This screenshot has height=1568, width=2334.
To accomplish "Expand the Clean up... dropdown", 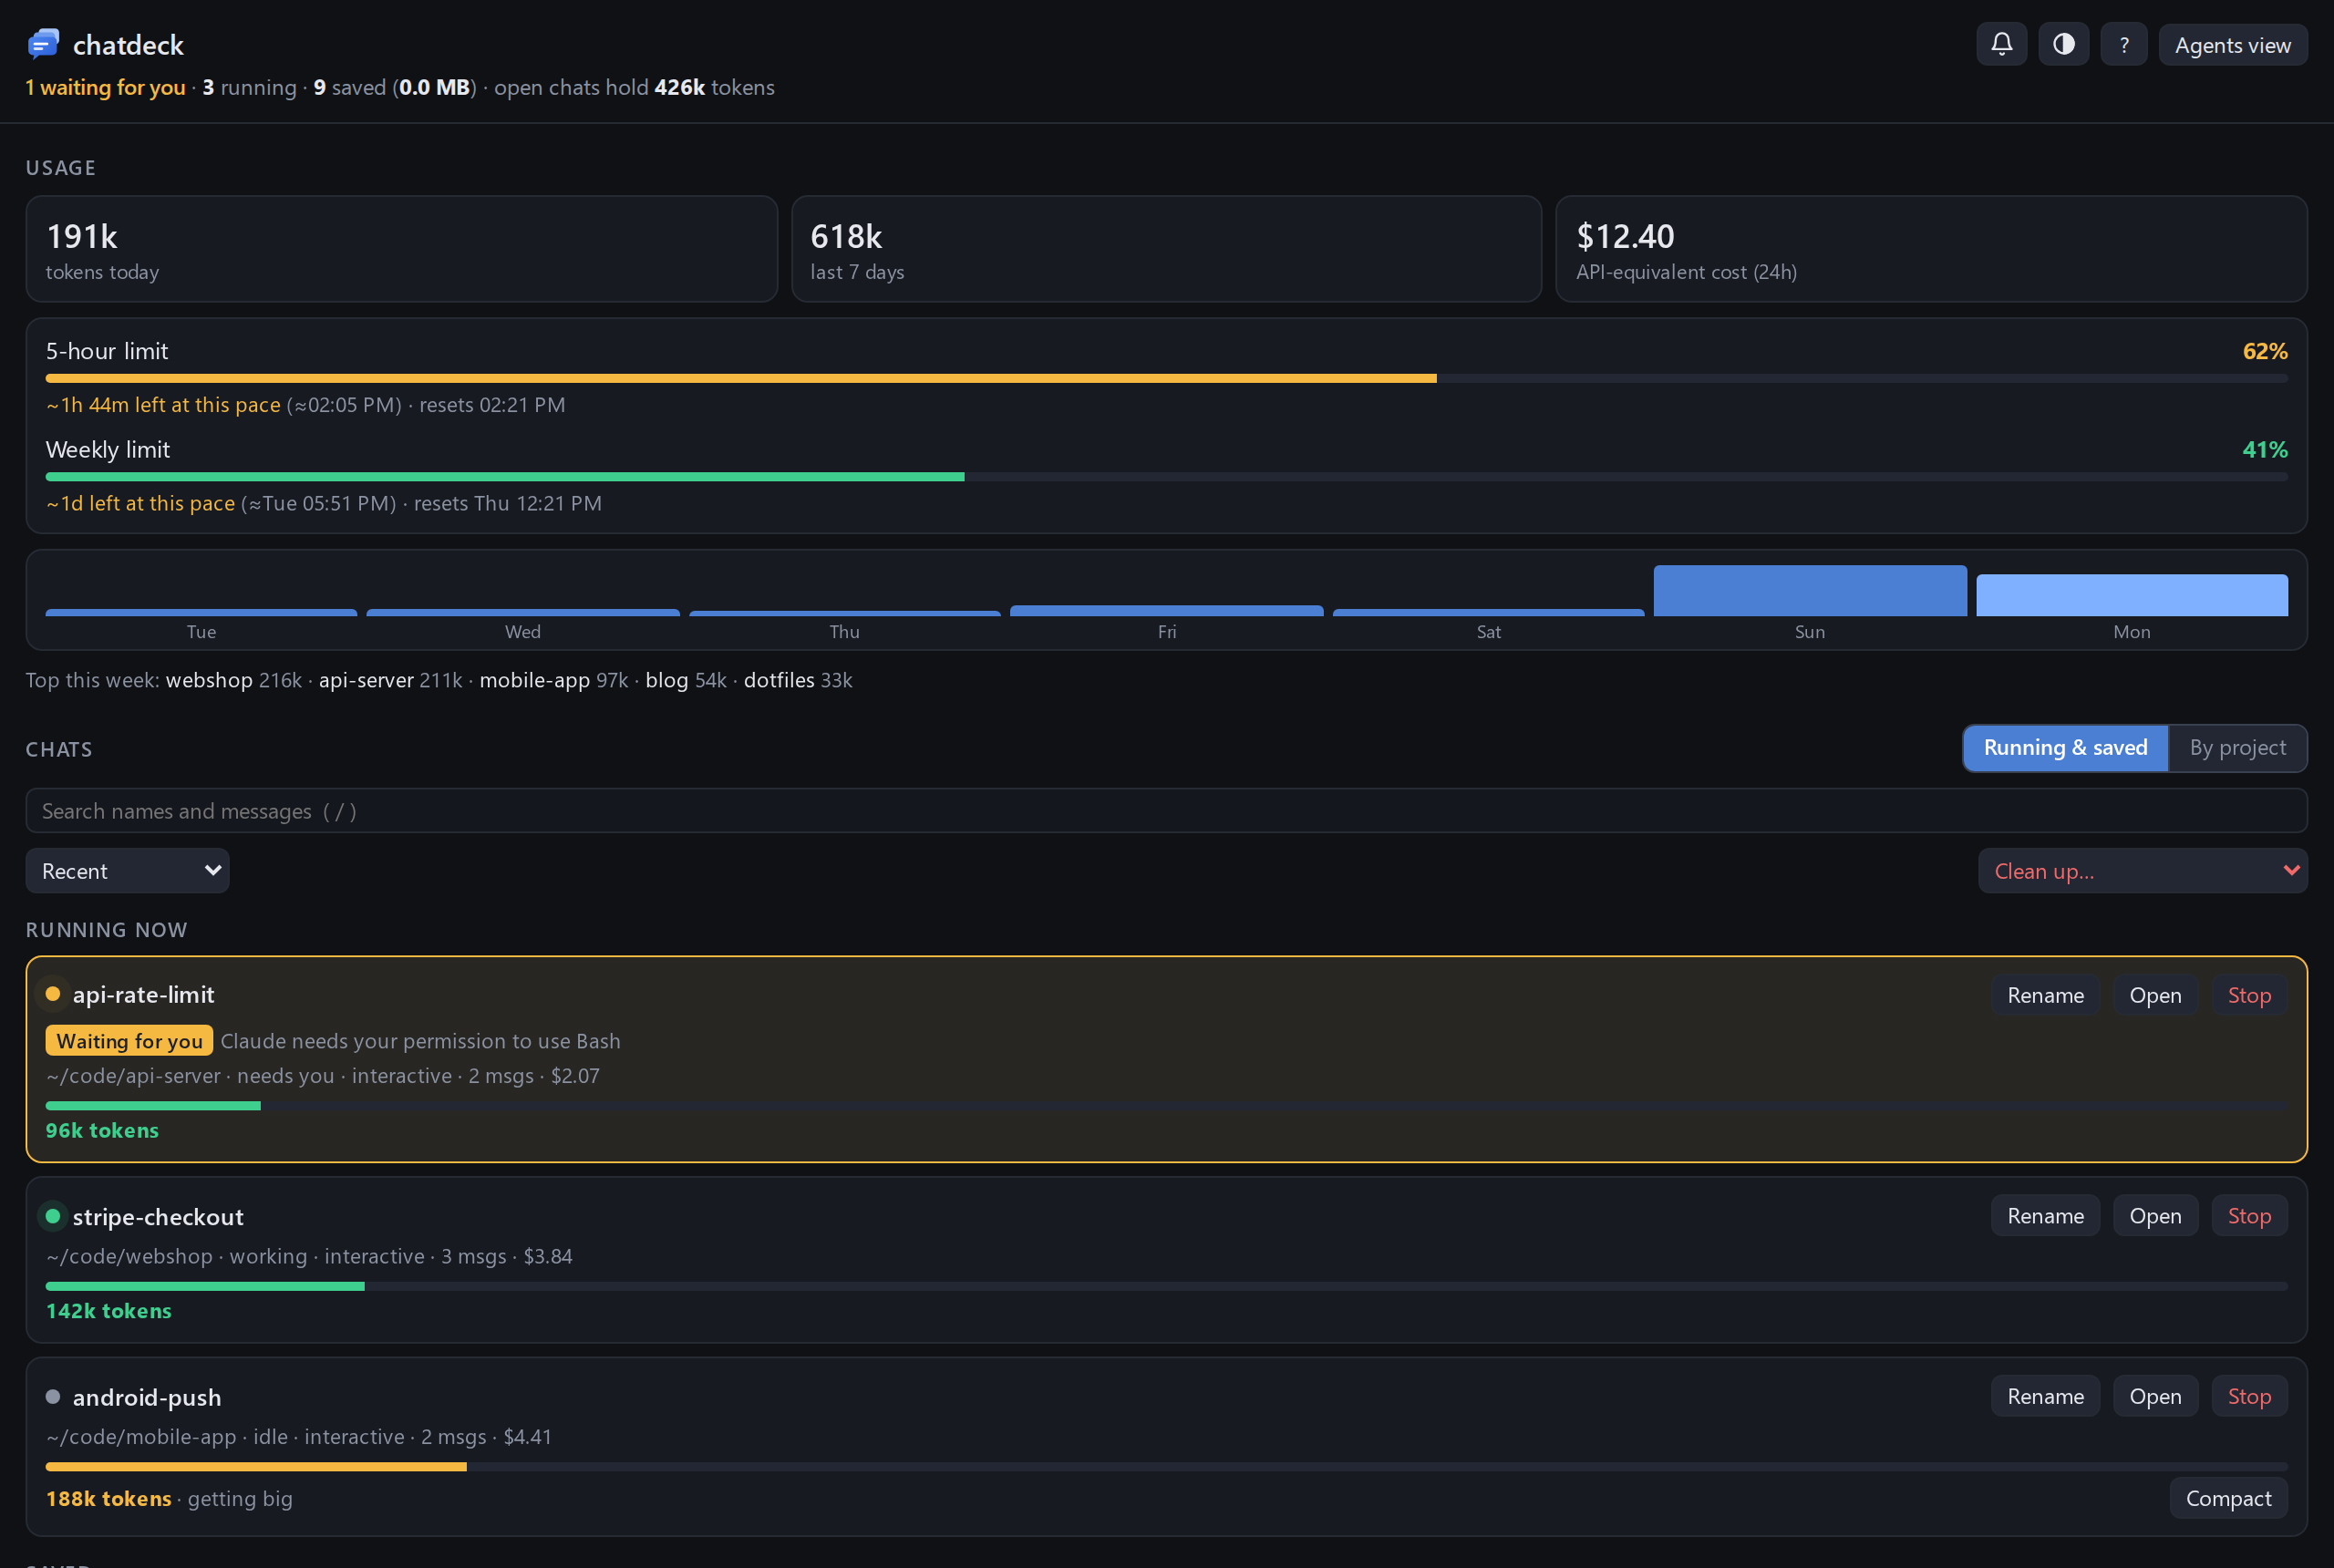I will 2142,871.
